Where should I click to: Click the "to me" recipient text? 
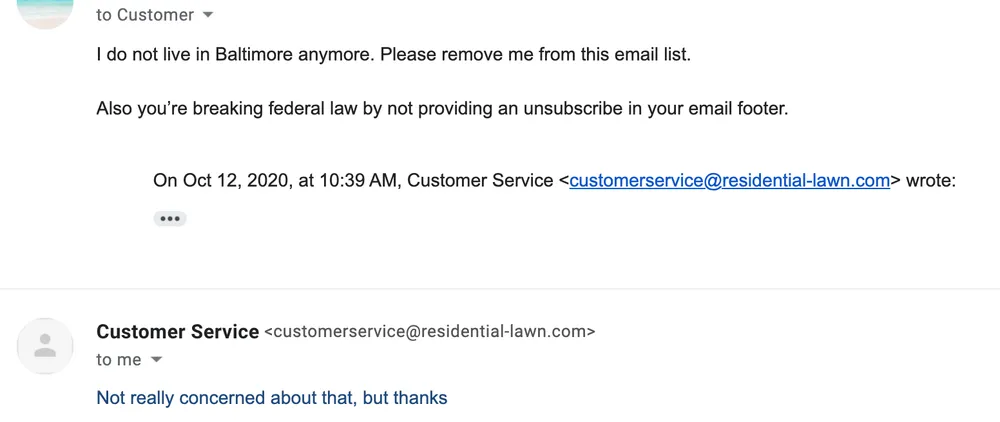(x=119, y=360)
